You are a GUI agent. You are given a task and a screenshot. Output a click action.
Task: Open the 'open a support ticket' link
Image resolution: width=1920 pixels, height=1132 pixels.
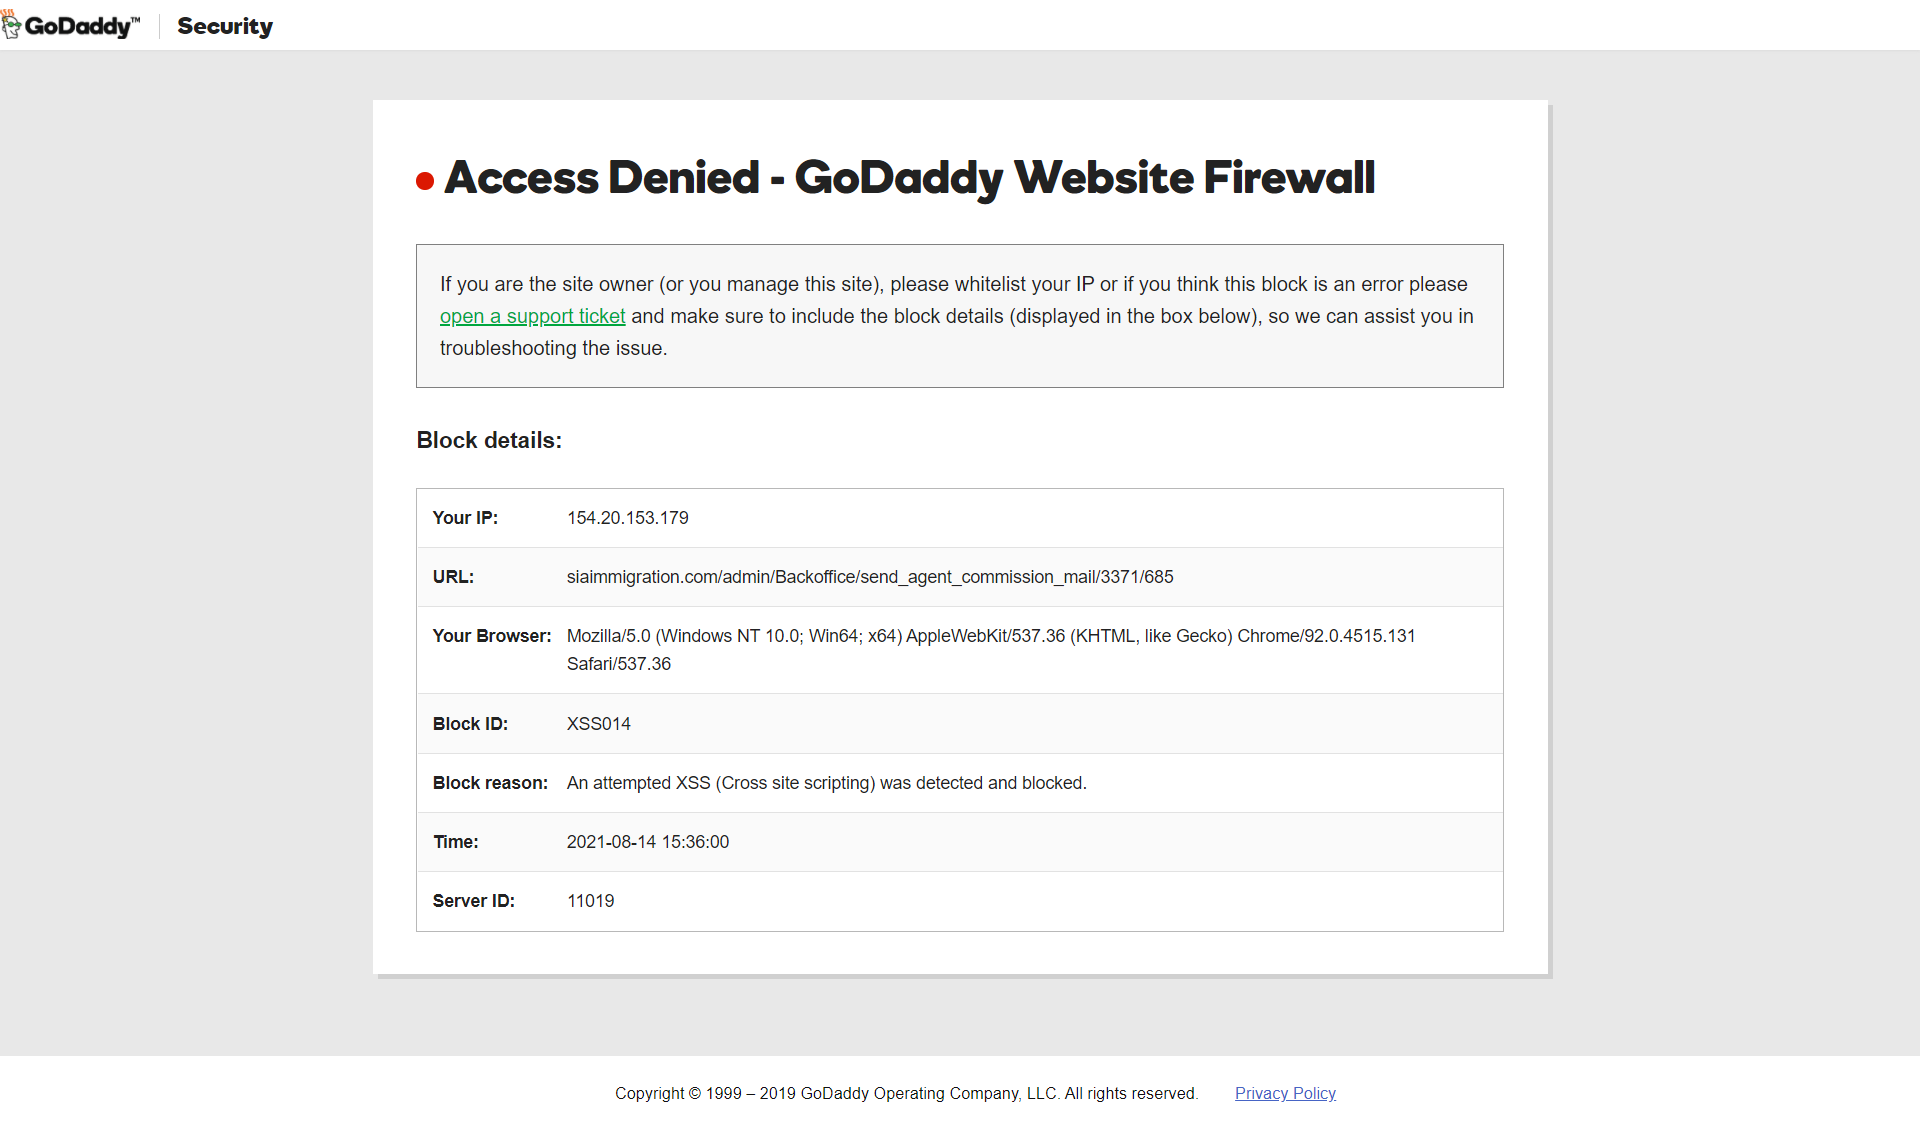(532, 316)
